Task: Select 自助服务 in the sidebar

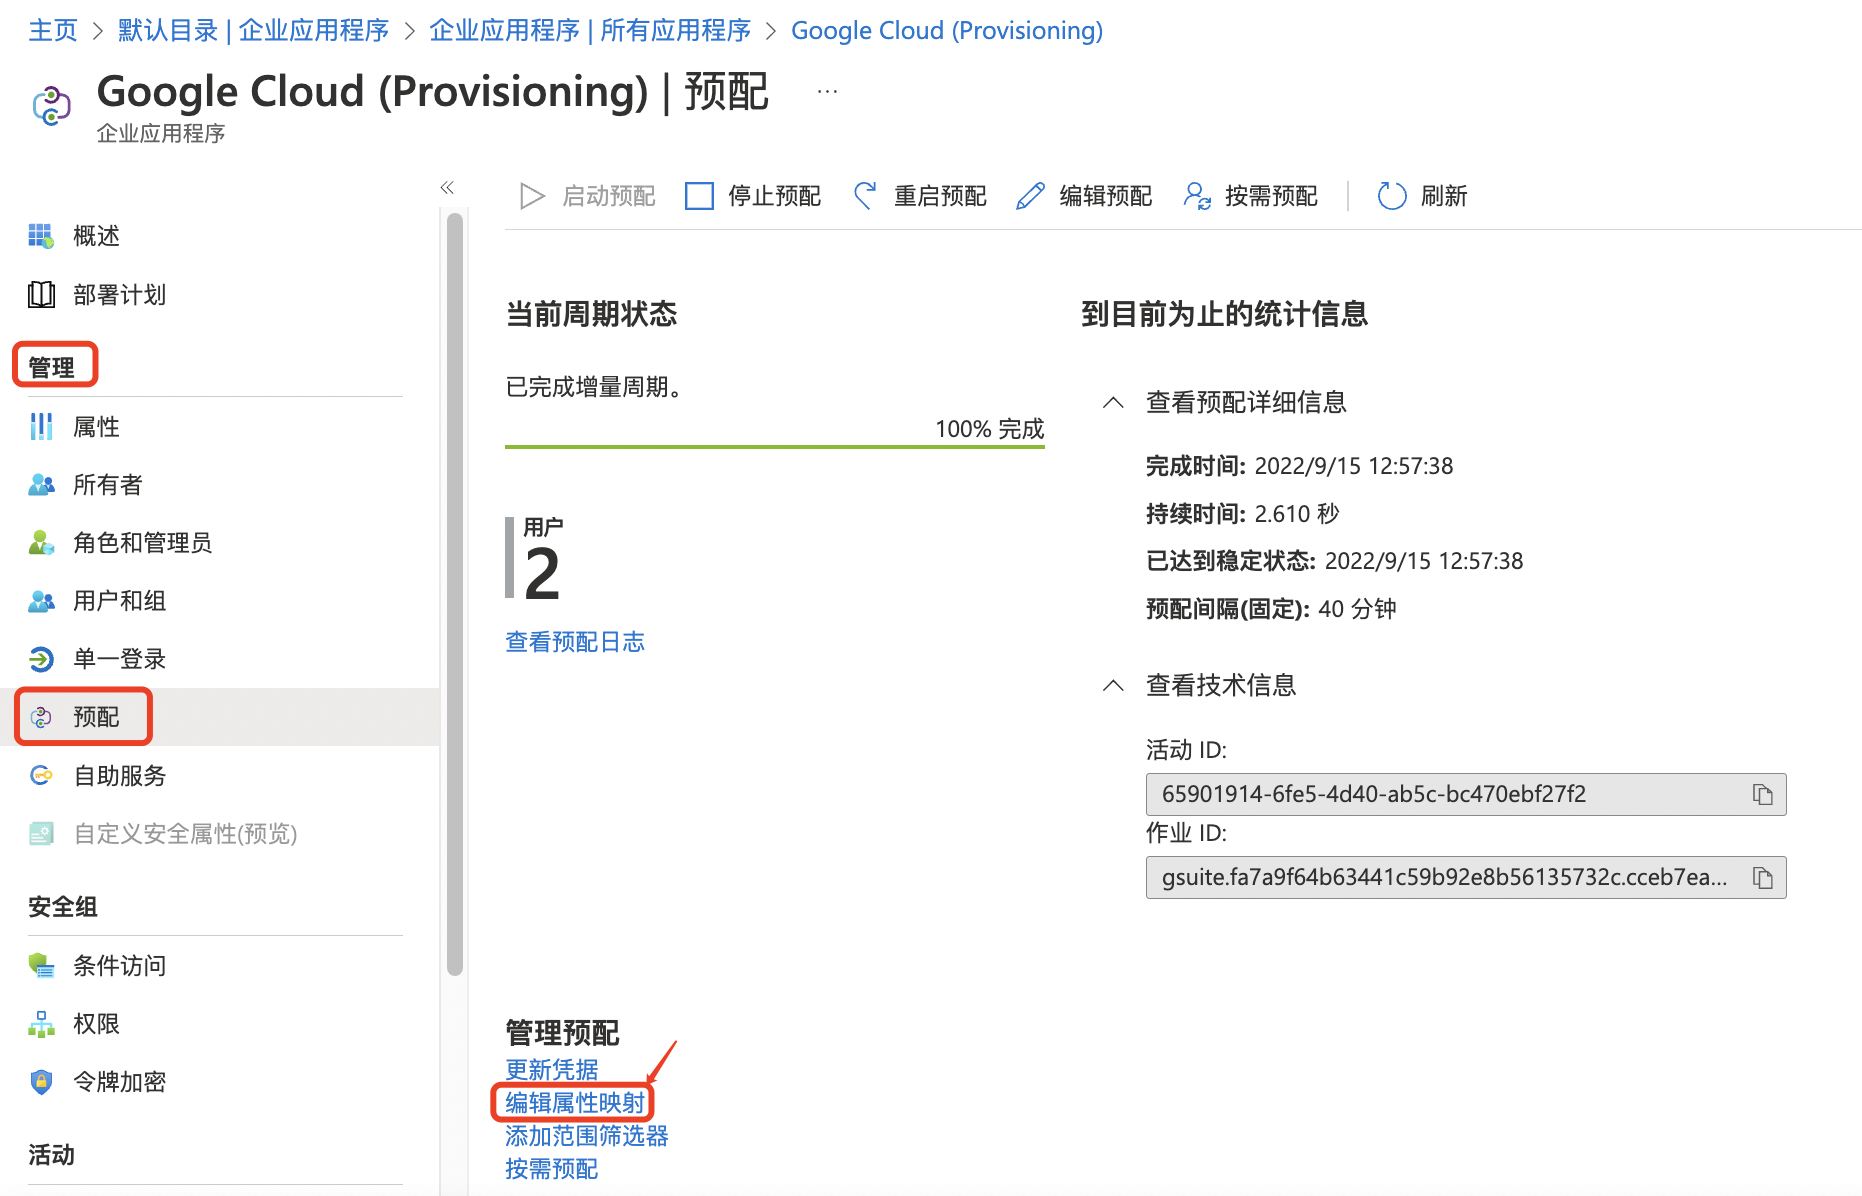Action: (x=119, y=775)
